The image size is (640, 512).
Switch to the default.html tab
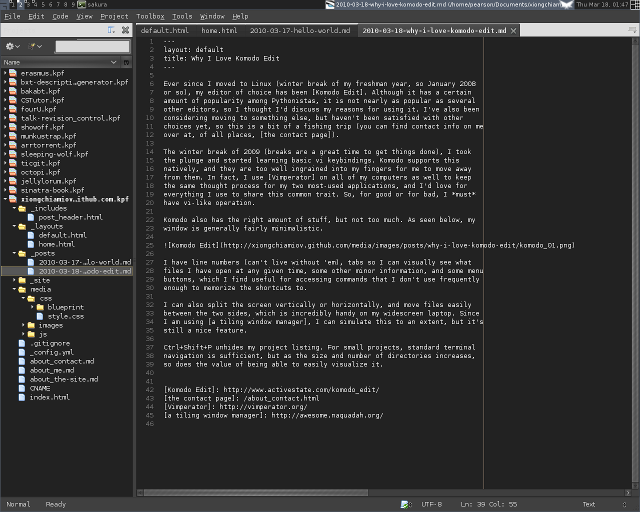click(165, 30)
